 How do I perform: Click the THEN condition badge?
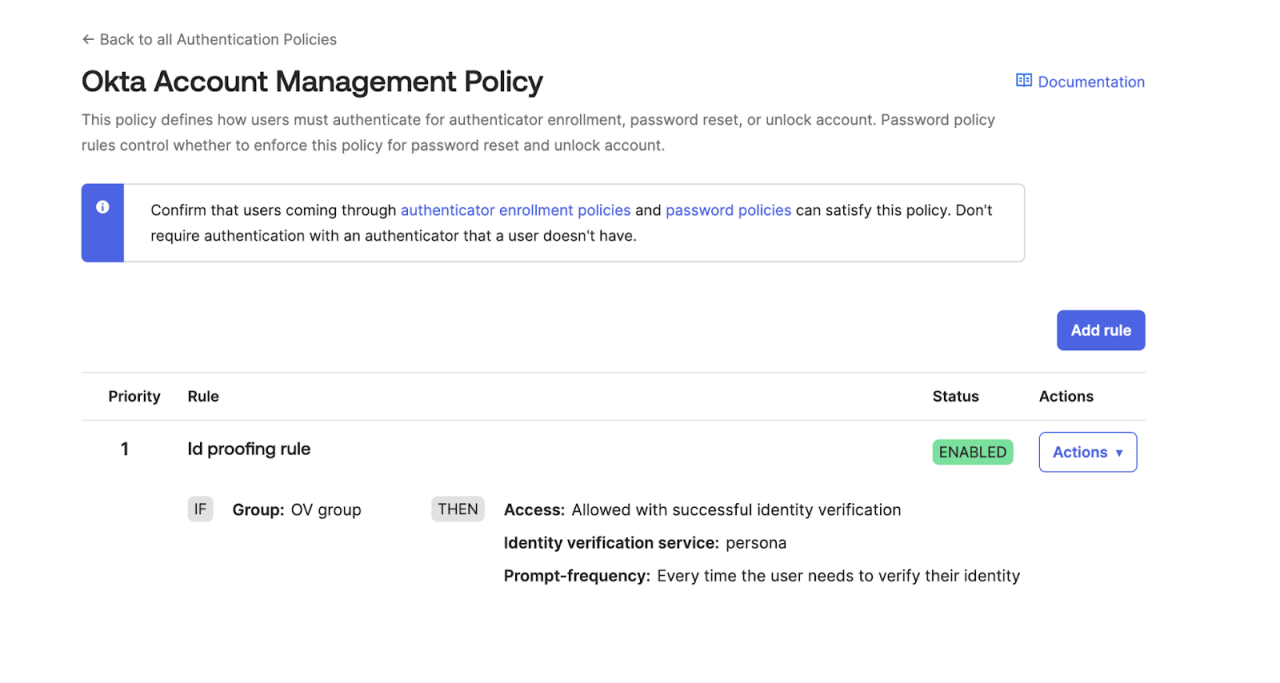tap(458, 509)
